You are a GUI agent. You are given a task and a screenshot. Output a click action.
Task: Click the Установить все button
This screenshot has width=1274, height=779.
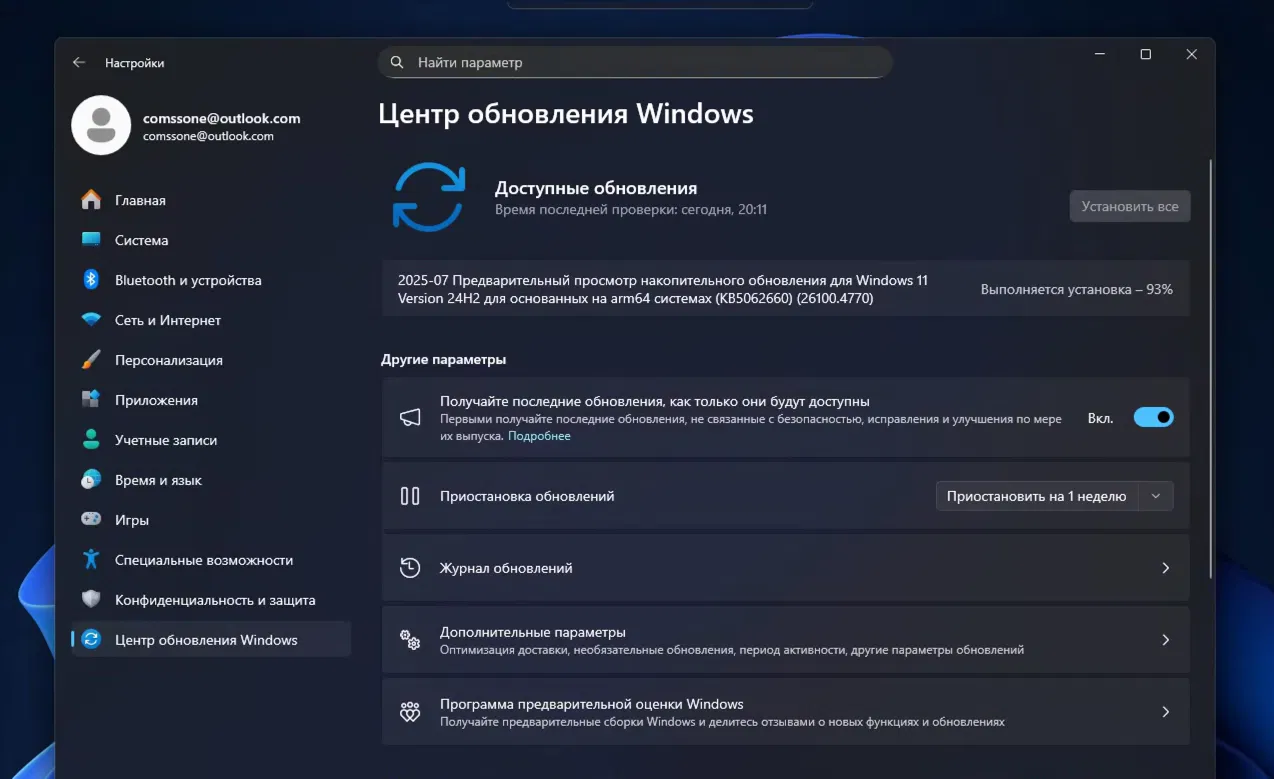[x=1130, y=207]
